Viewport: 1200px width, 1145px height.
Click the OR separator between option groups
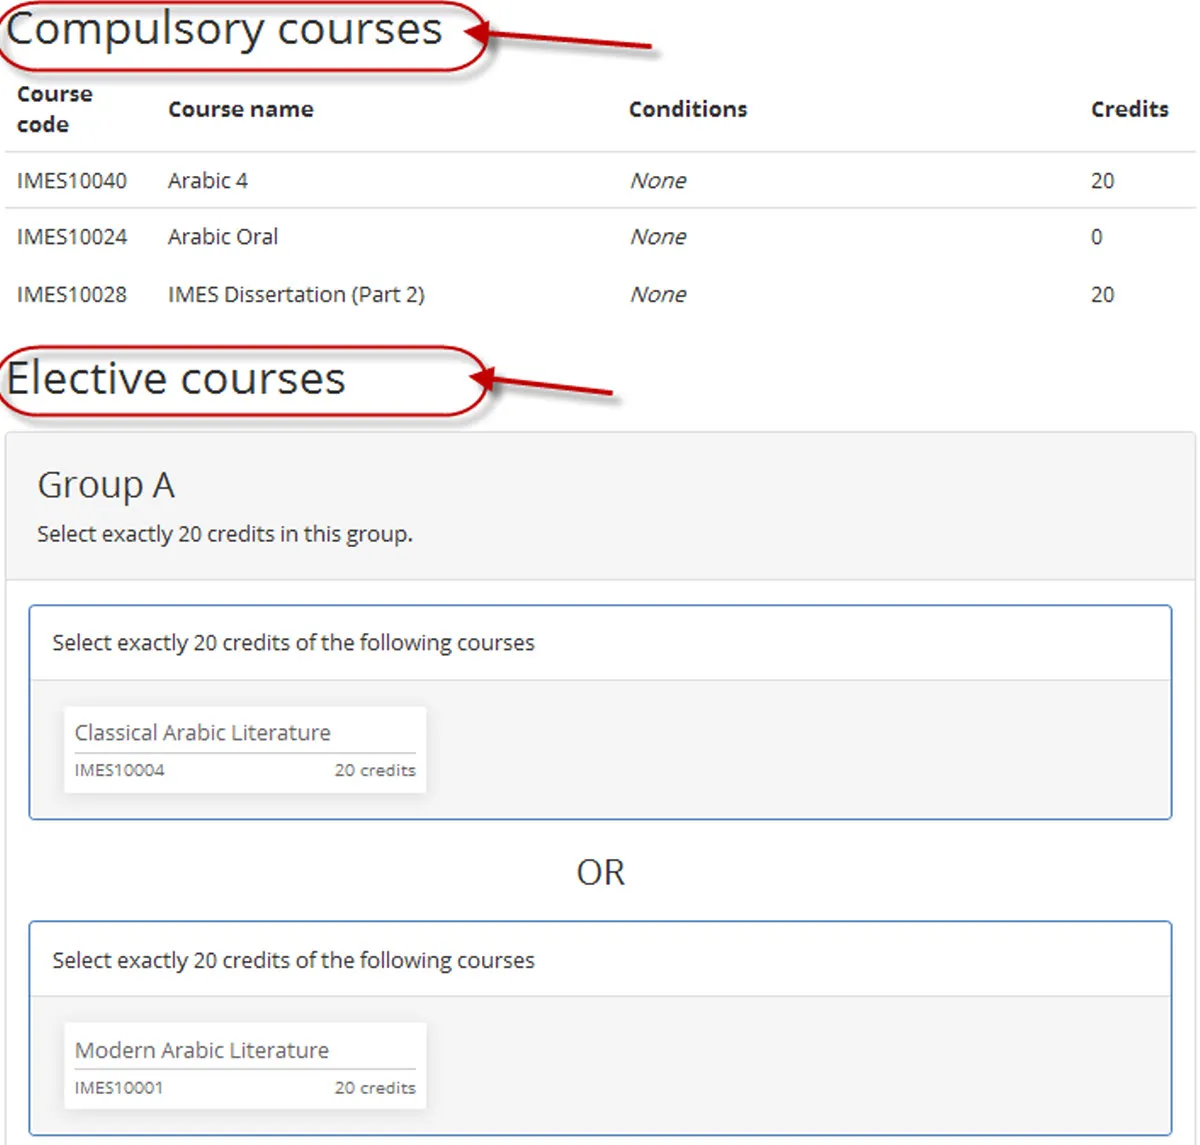tap(600, 873)
